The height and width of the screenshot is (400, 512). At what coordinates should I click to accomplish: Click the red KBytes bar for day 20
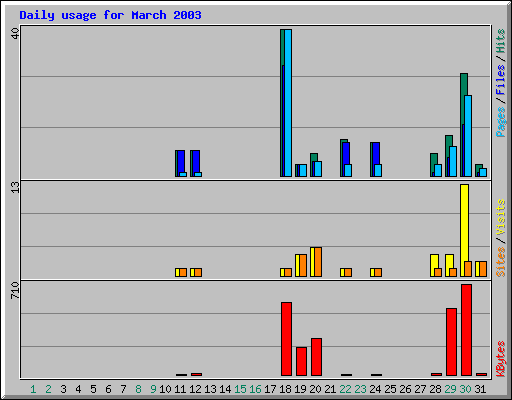tap(316, 357)
